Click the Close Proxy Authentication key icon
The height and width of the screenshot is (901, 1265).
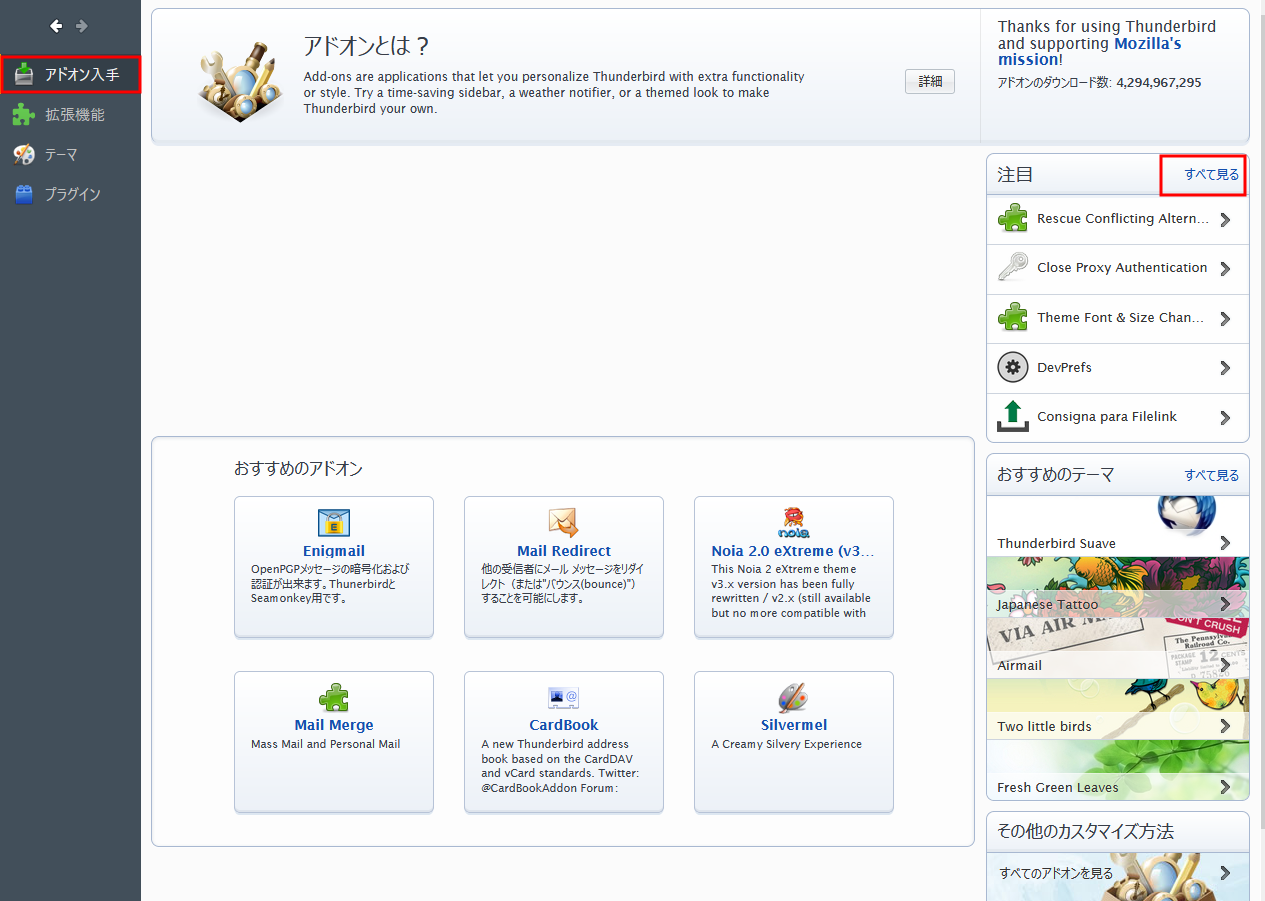pyautogui.click(x=1013, y=268)
